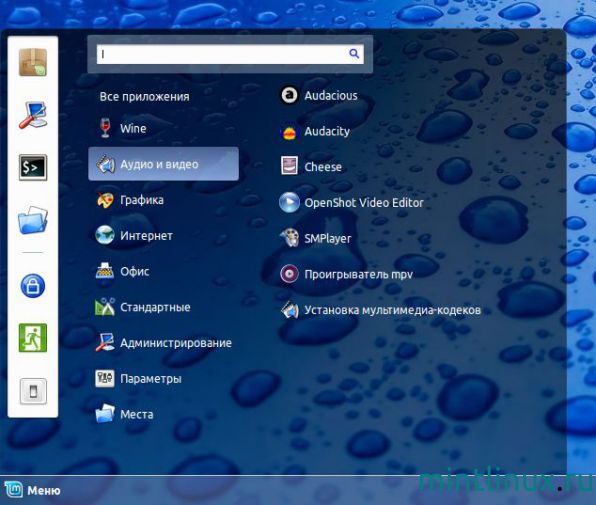Launch SMPlayer from its name
596x505 pixels.
tap(327, 239)
